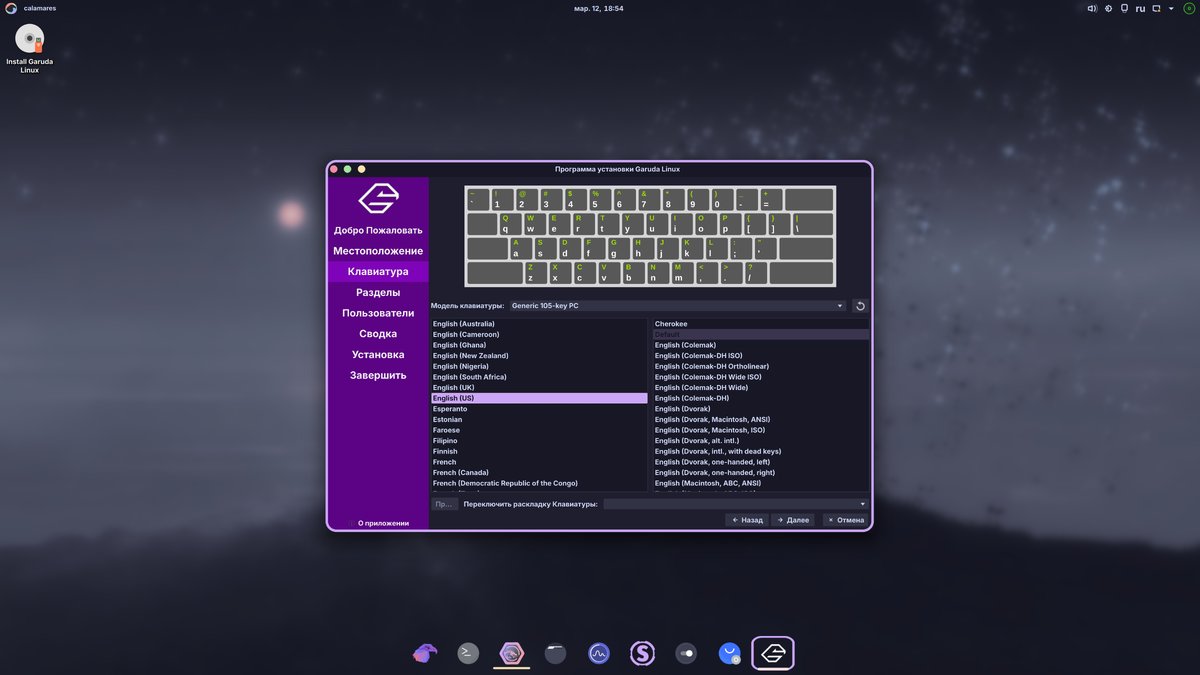Select the Местоположение sidebar step

(x=378, y=251)
